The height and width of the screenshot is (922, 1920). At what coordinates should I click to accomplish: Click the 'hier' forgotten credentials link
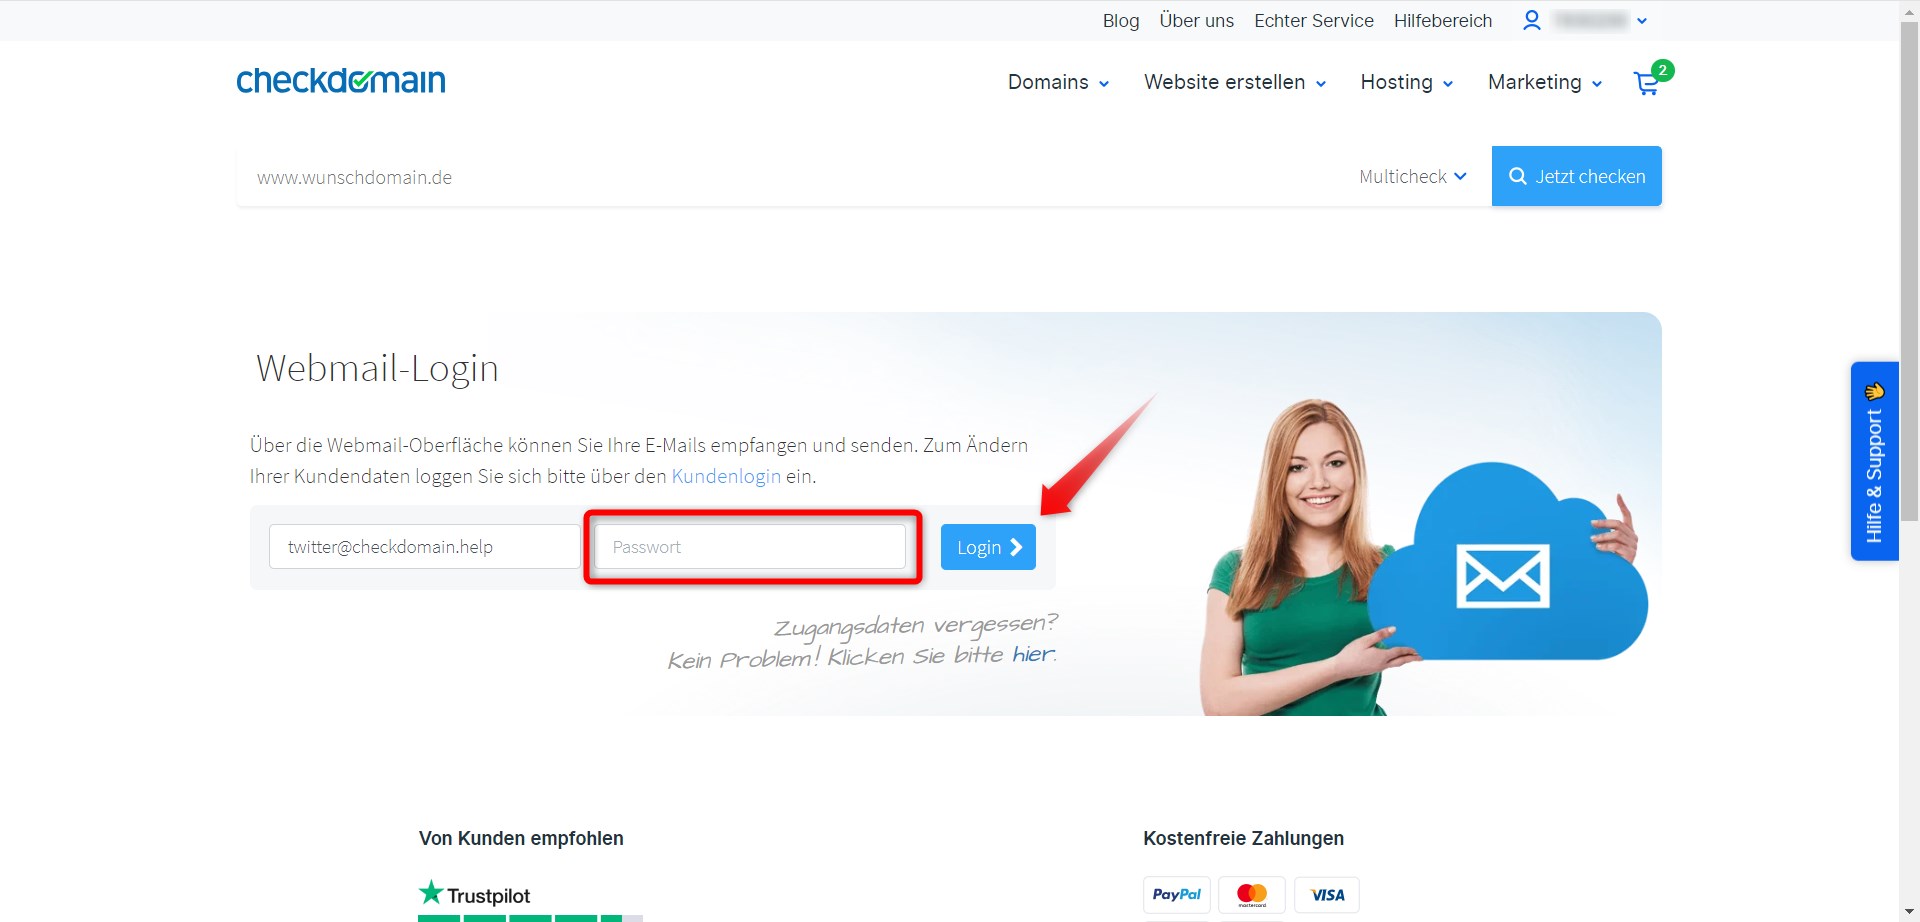1033,654
